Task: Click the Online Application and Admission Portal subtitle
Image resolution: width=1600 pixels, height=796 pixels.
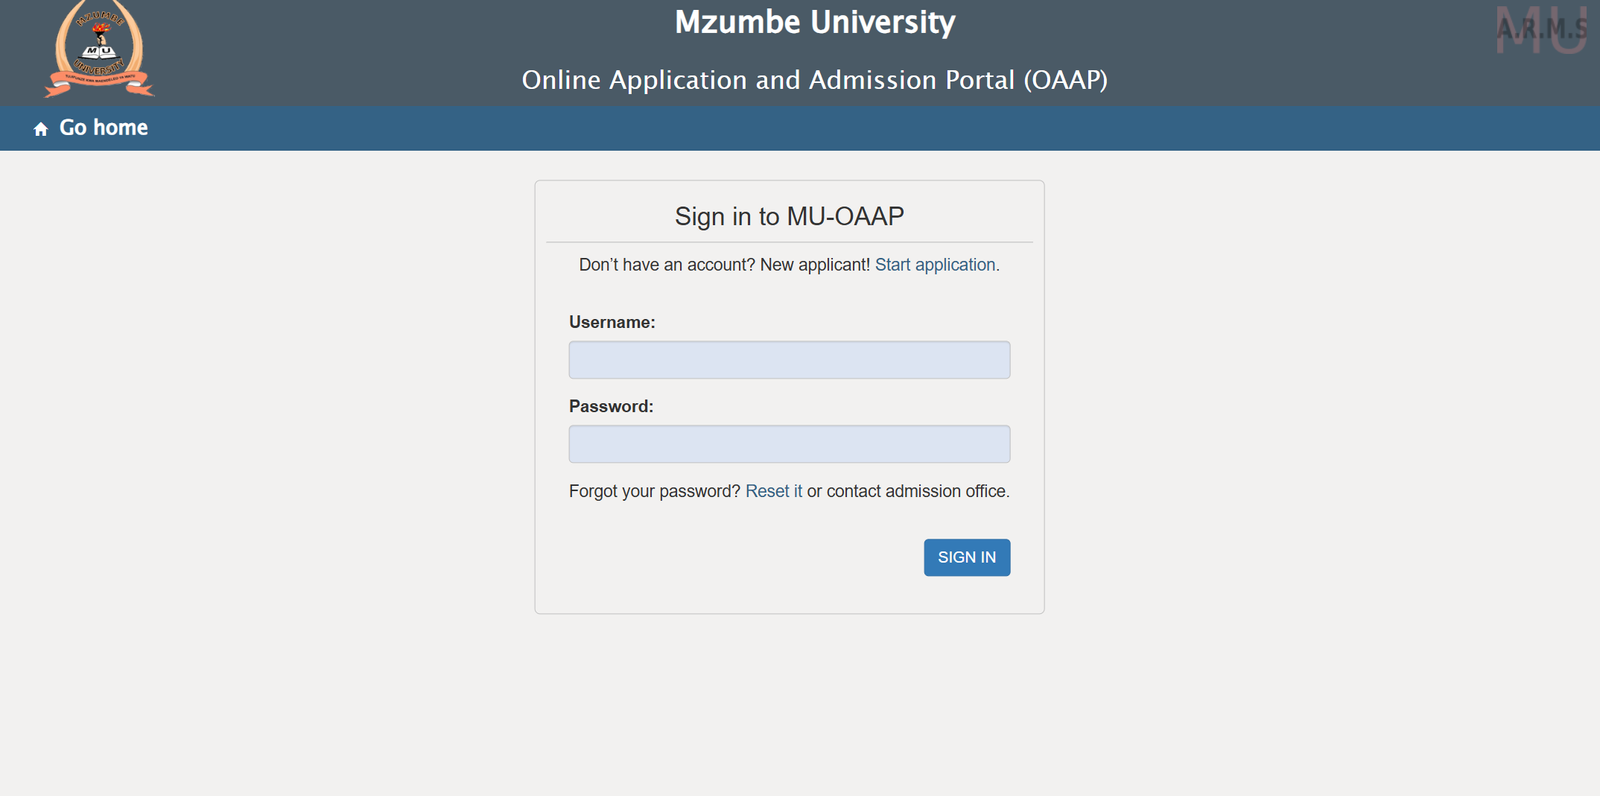Action: (x=814, y=80)
